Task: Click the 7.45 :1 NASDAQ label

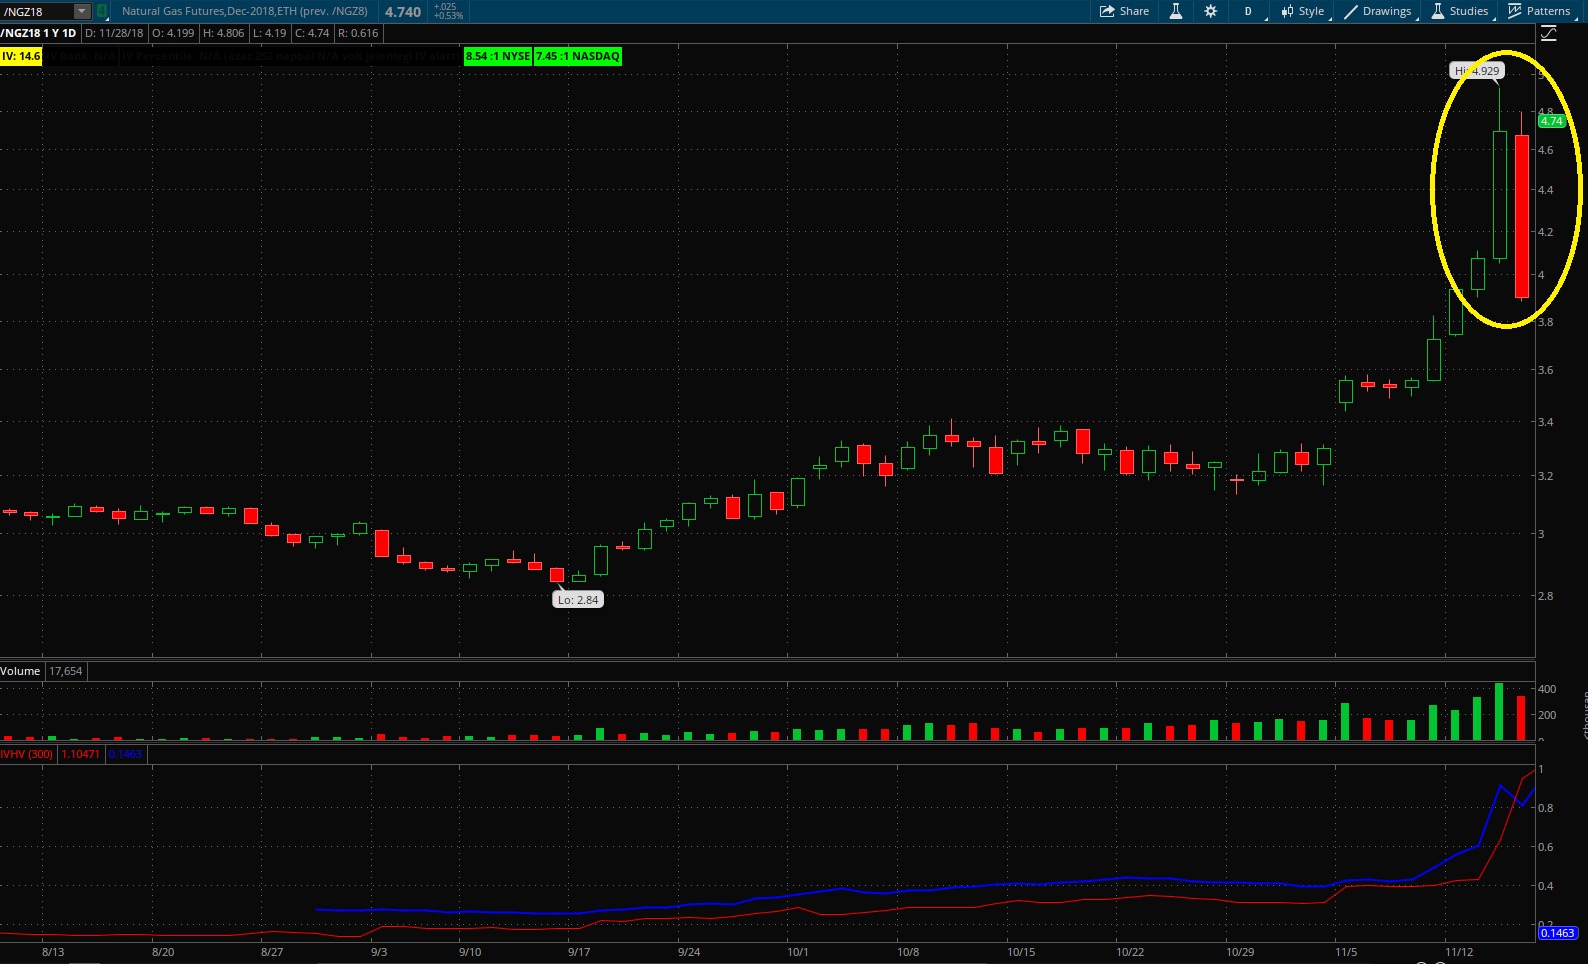Action: pos(578,56)
